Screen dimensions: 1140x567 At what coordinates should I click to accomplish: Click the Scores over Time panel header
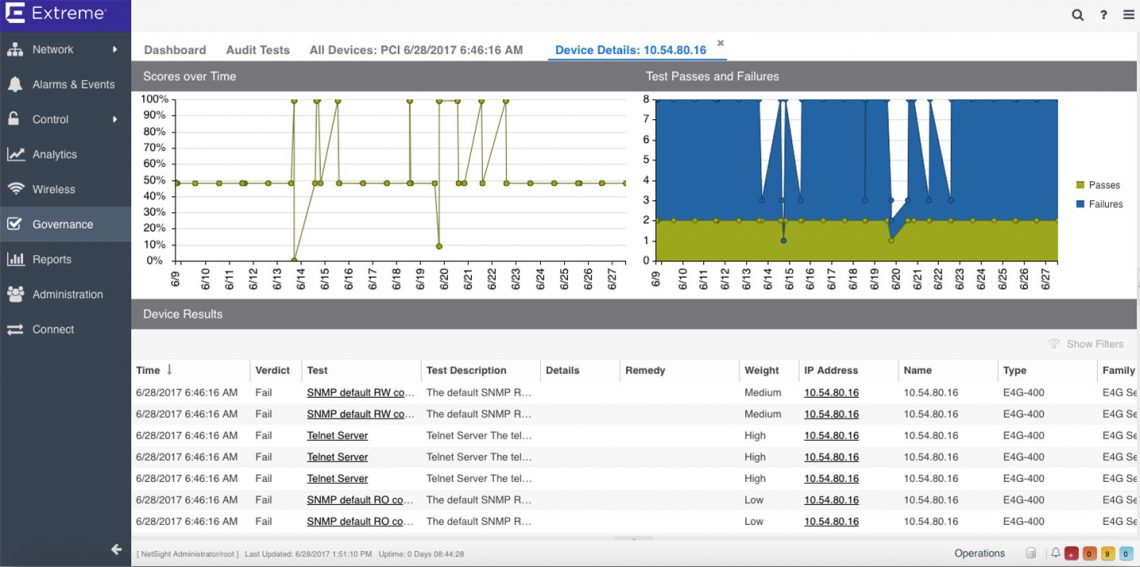point(382,76)
